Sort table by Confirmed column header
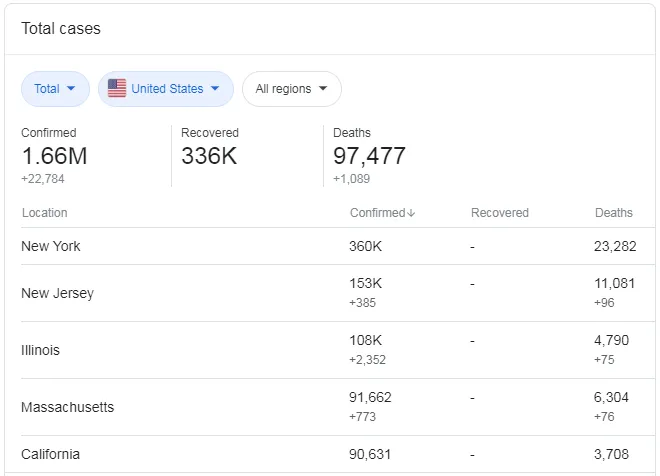 pyautogui.click(x=377, y=213)
